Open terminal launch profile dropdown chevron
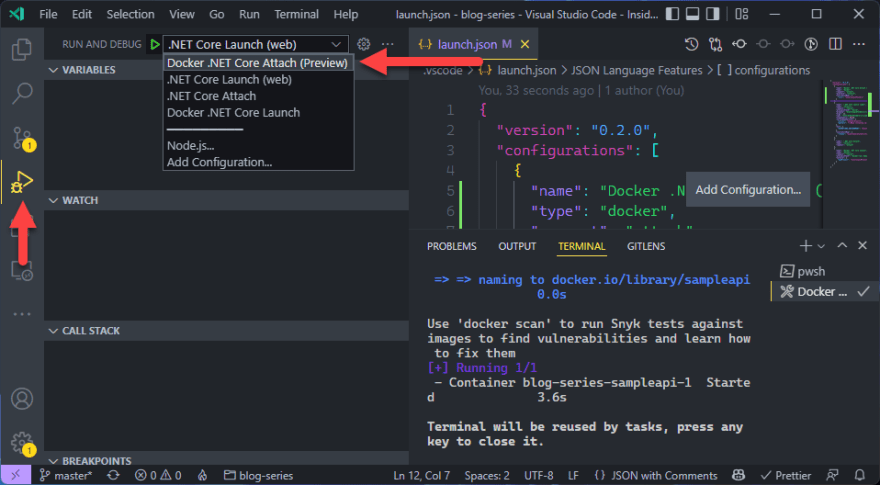880x485 pixels. click(821, 246)
